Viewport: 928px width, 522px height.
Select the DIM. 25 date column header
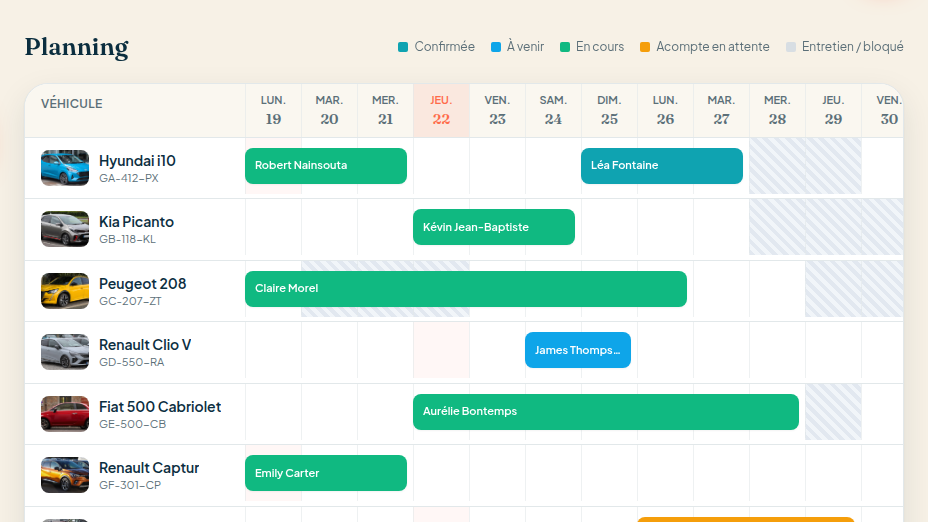609,110
